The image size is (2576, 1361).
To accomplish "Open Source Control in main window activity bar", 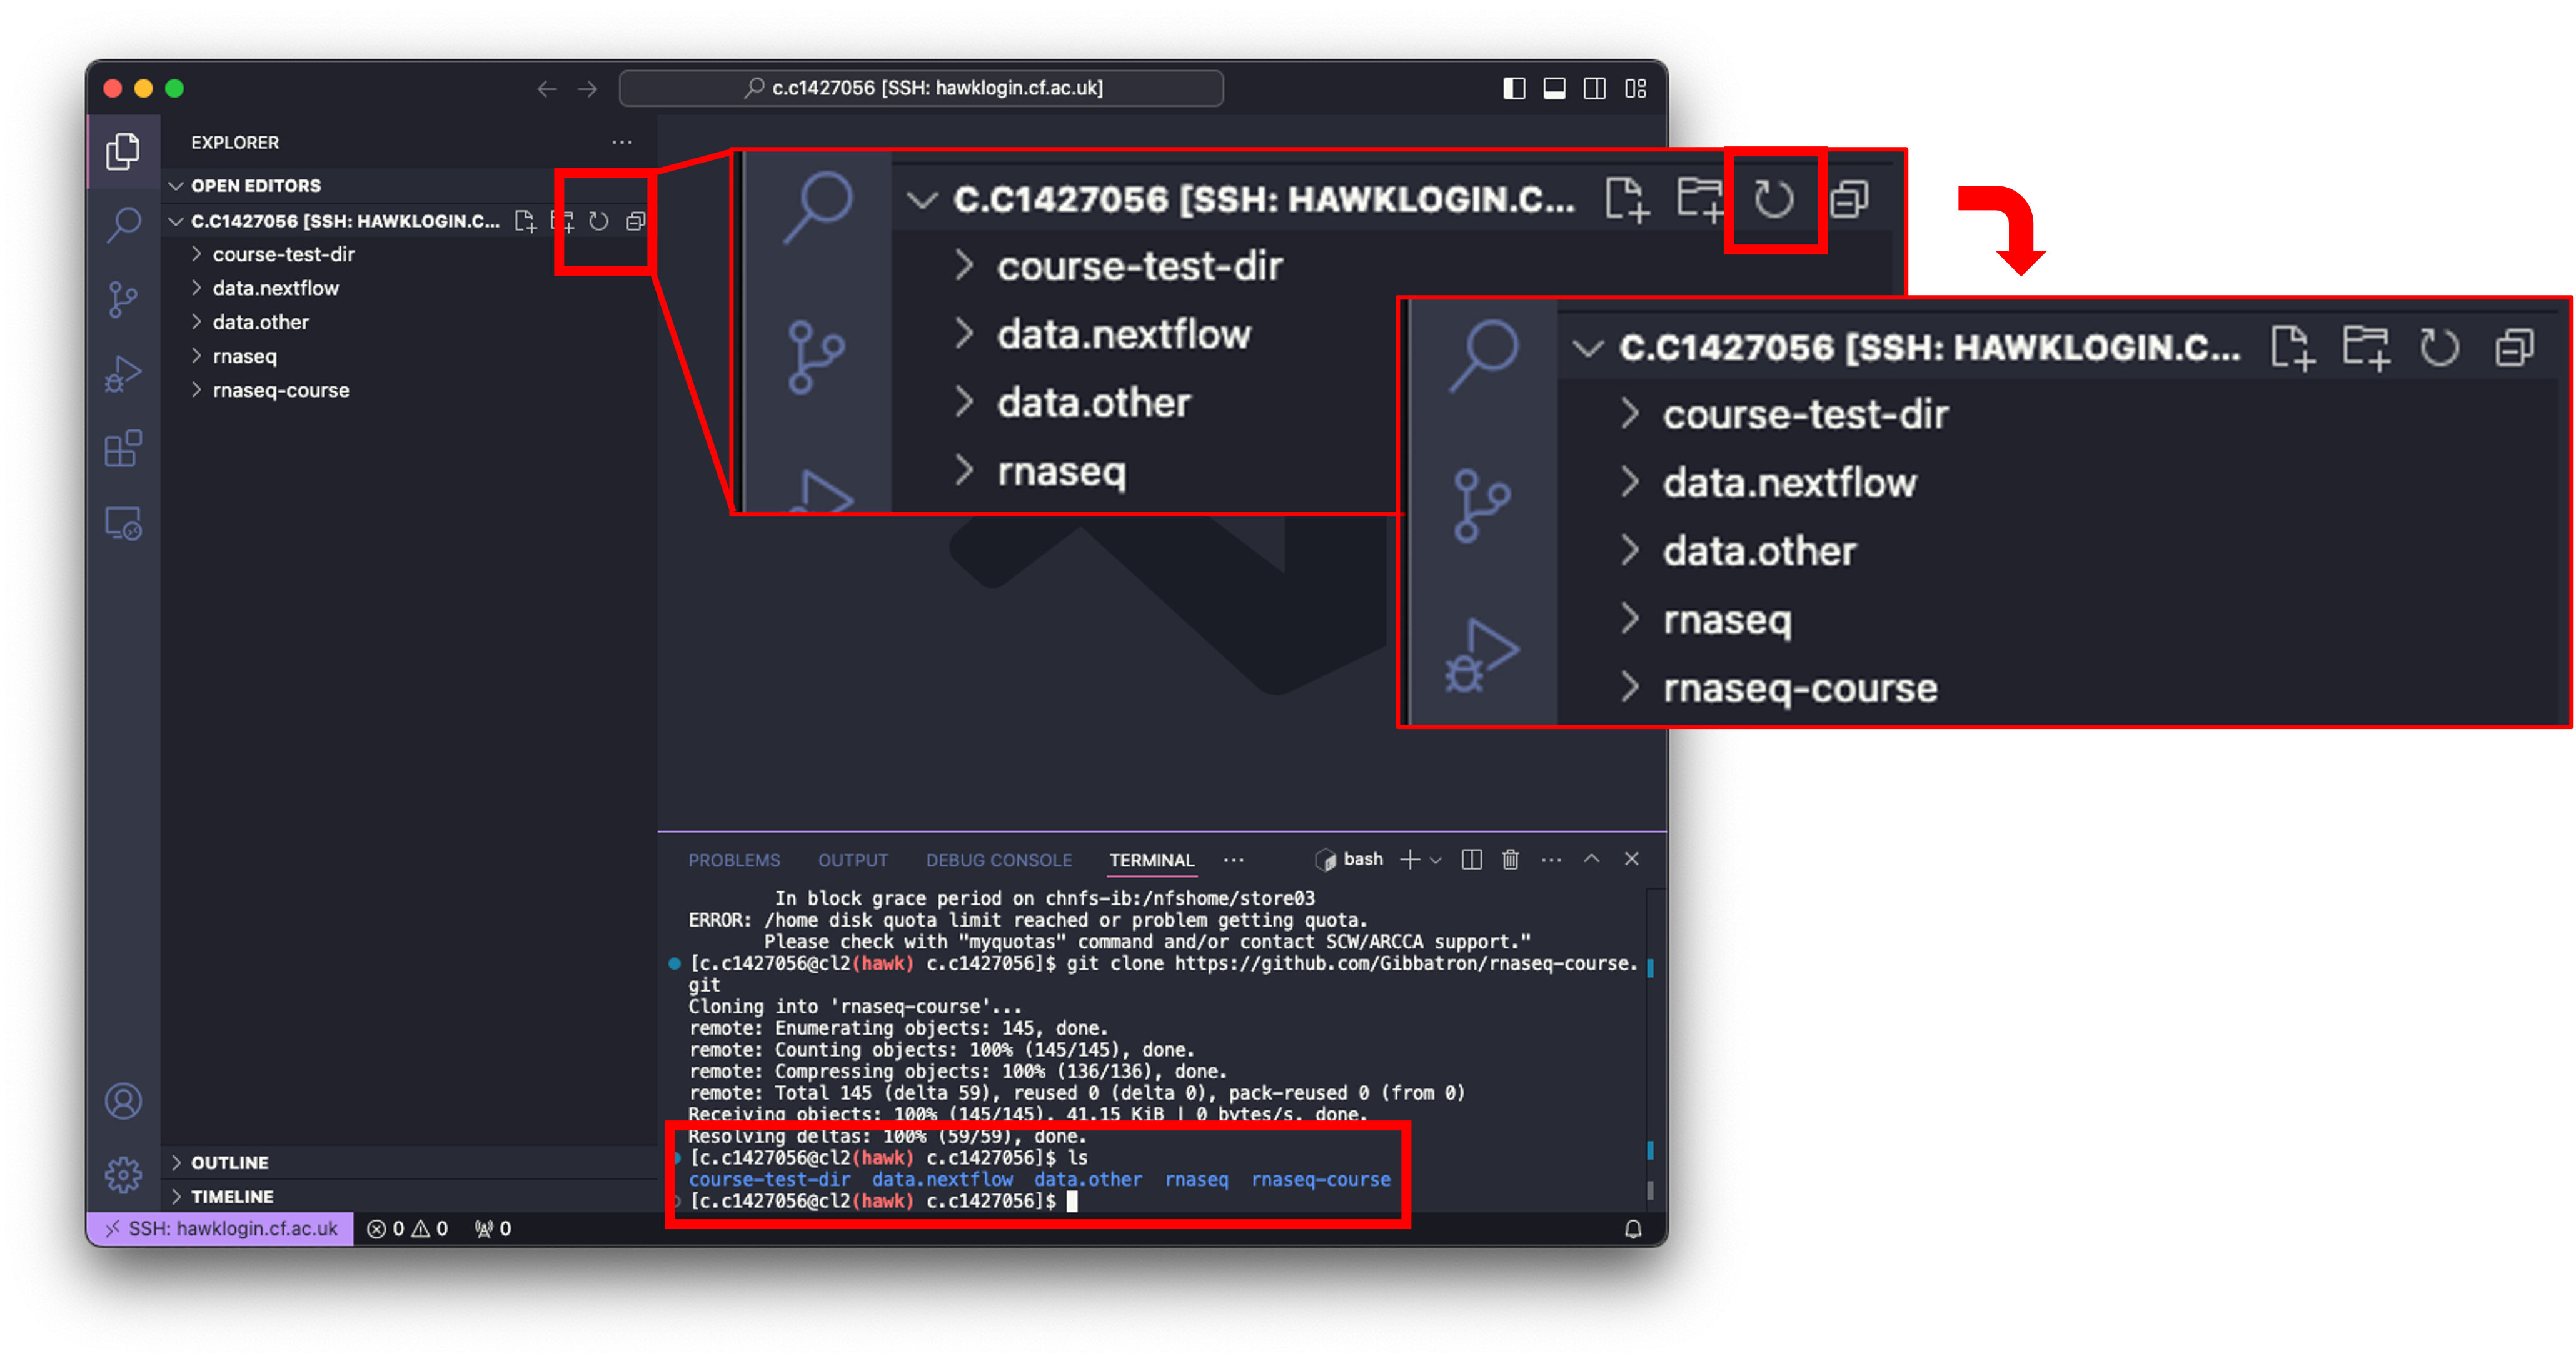I will click(x=123, y=299).
